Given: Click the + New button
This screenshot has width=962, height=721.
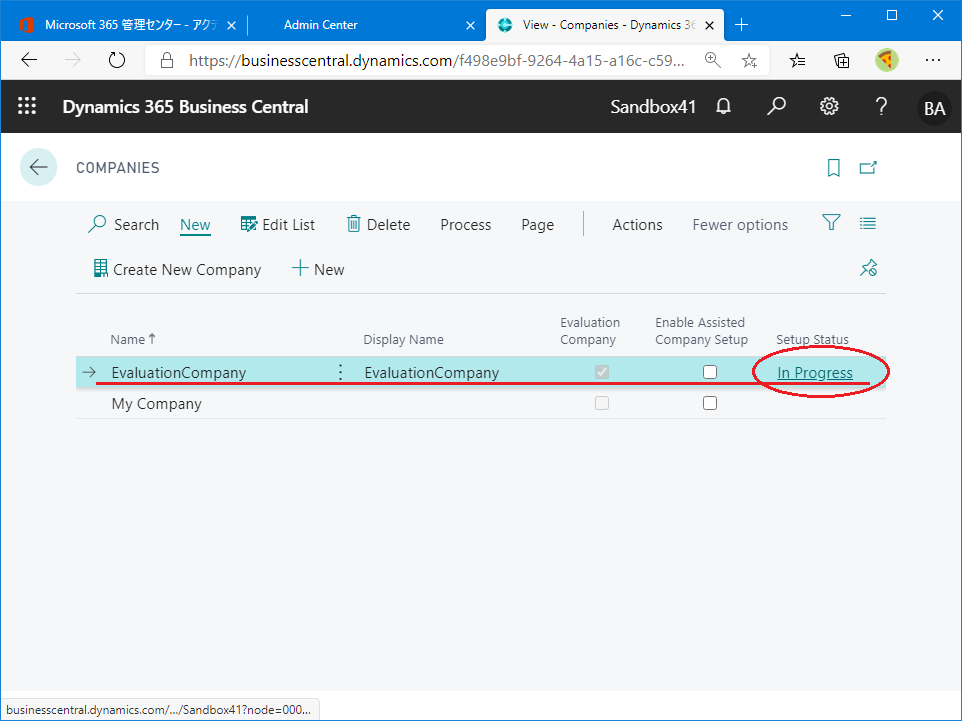Looking at the screenshot, I should point(318,269).
